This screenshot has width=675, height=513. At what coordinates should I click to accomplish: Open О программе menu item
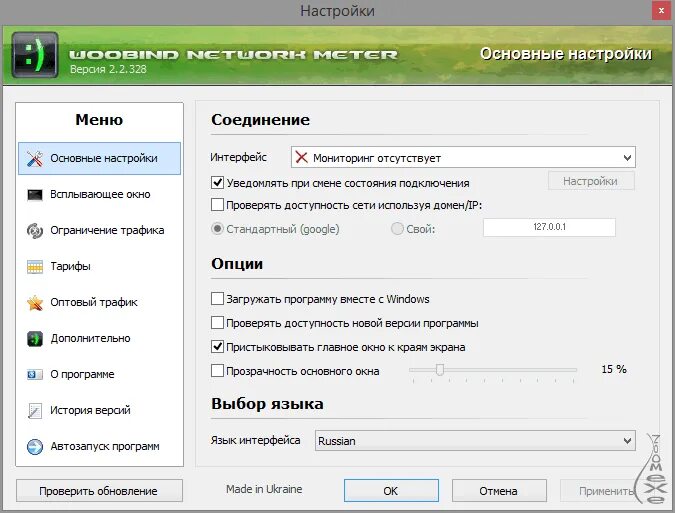tap(99, 374)
